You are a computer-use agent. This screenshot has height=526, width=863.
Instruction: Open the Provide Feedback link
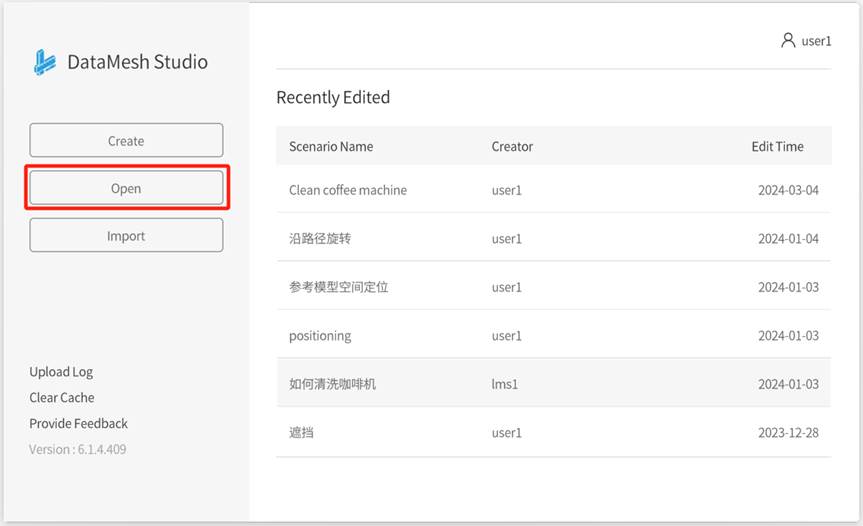click(78, 423)
